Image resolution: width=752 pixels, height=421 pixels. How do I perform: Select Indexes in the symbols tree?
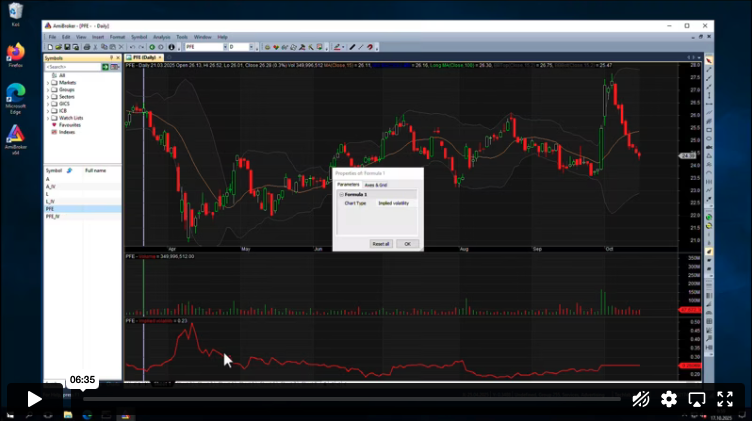pyautogui.click(x=67, y=132)
